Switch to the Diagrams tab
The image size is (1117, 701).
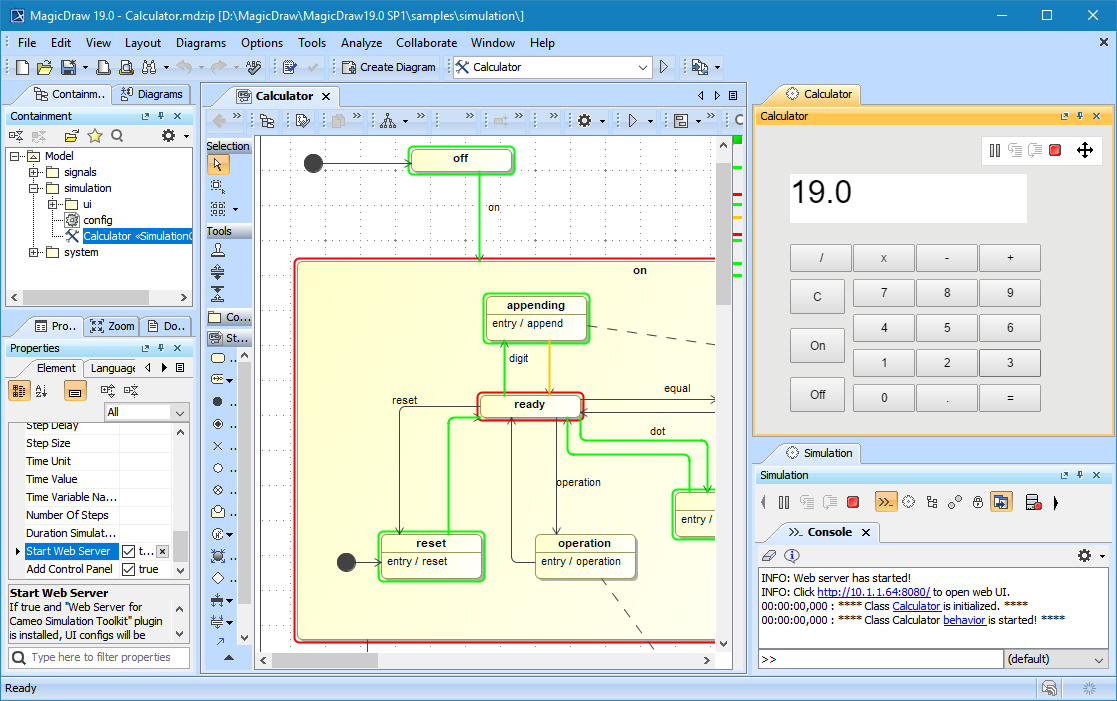coord(151,94)
